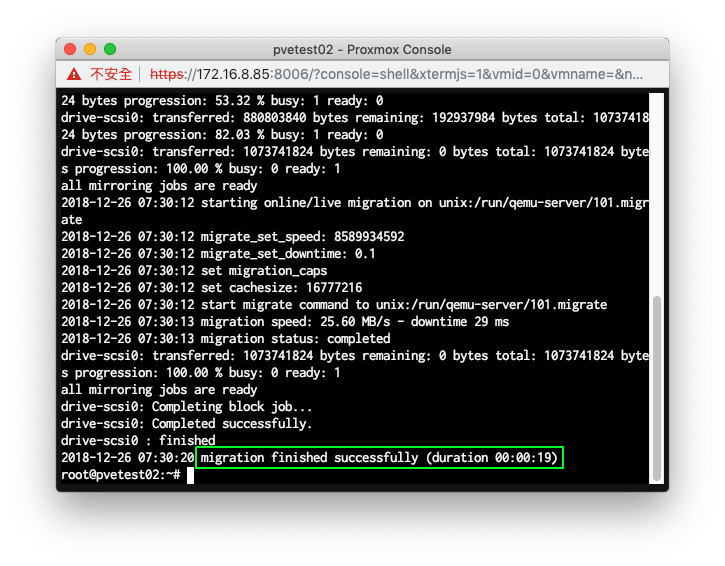Click the red close window button

tap(70, 49)
